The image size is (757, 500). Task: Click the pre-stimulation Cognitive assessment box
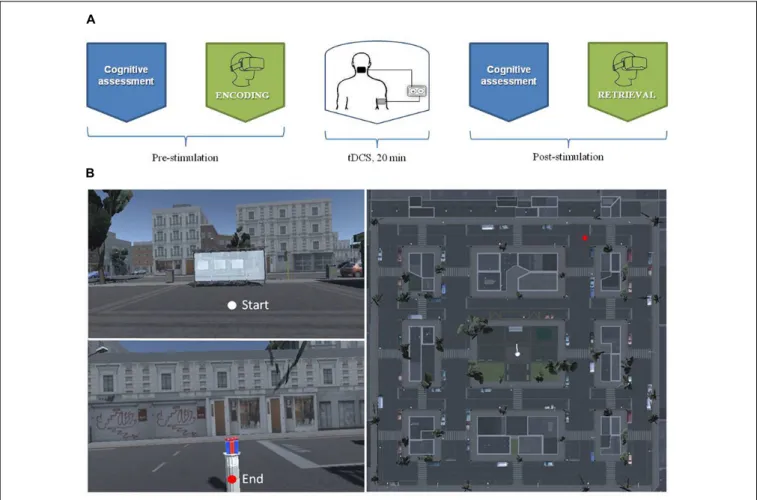pyautogui.click(x=126, y=81)
